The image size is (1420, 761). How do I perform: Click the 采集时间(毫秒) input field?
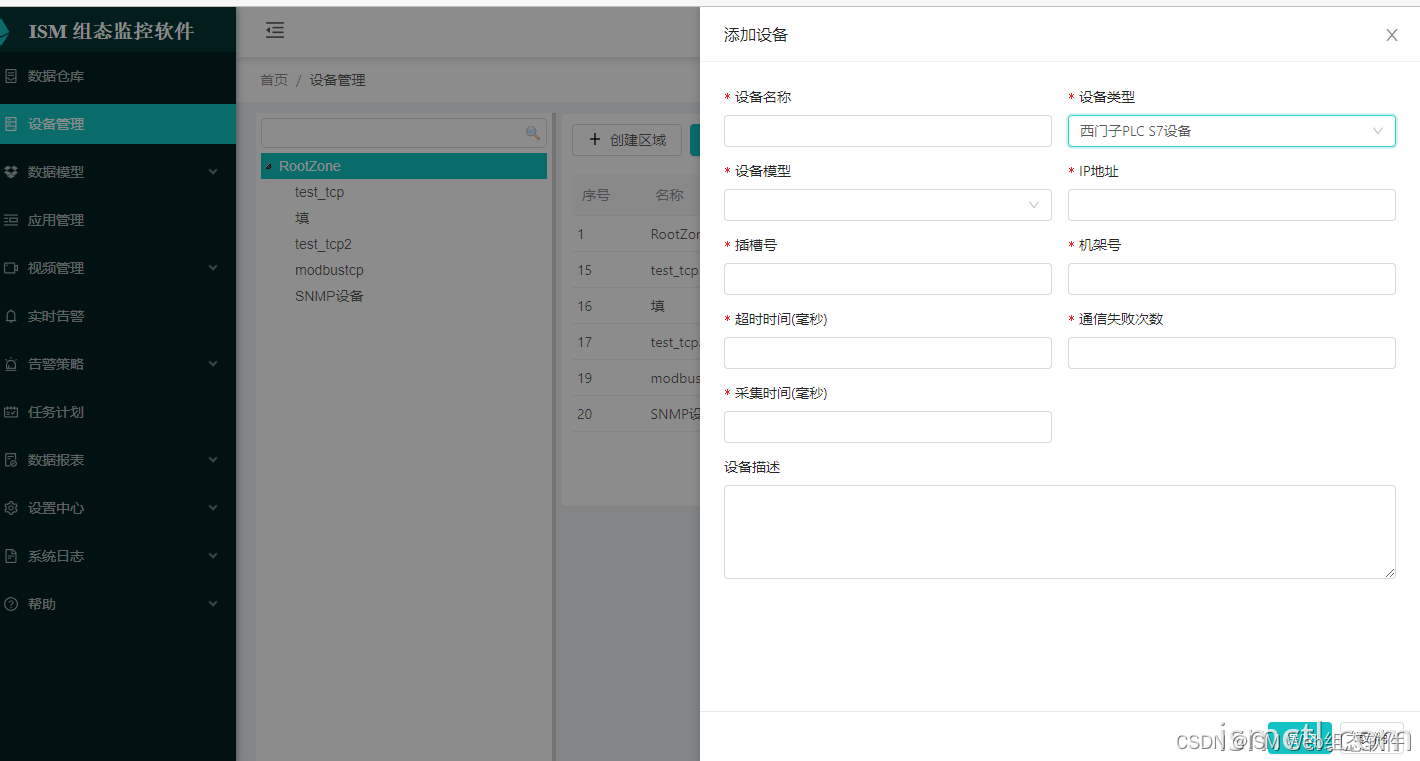click(x=888, y=427)
